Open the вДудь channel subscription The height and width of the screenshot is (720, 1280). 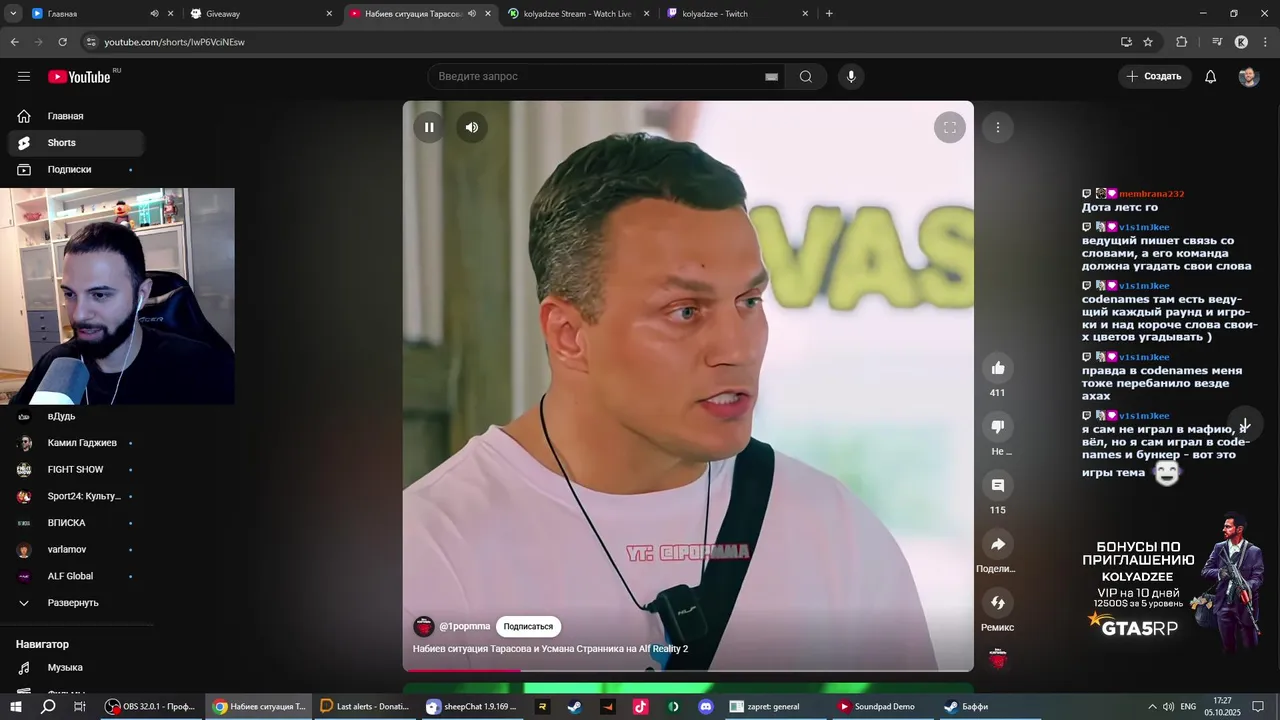click(x=76, y=416)
